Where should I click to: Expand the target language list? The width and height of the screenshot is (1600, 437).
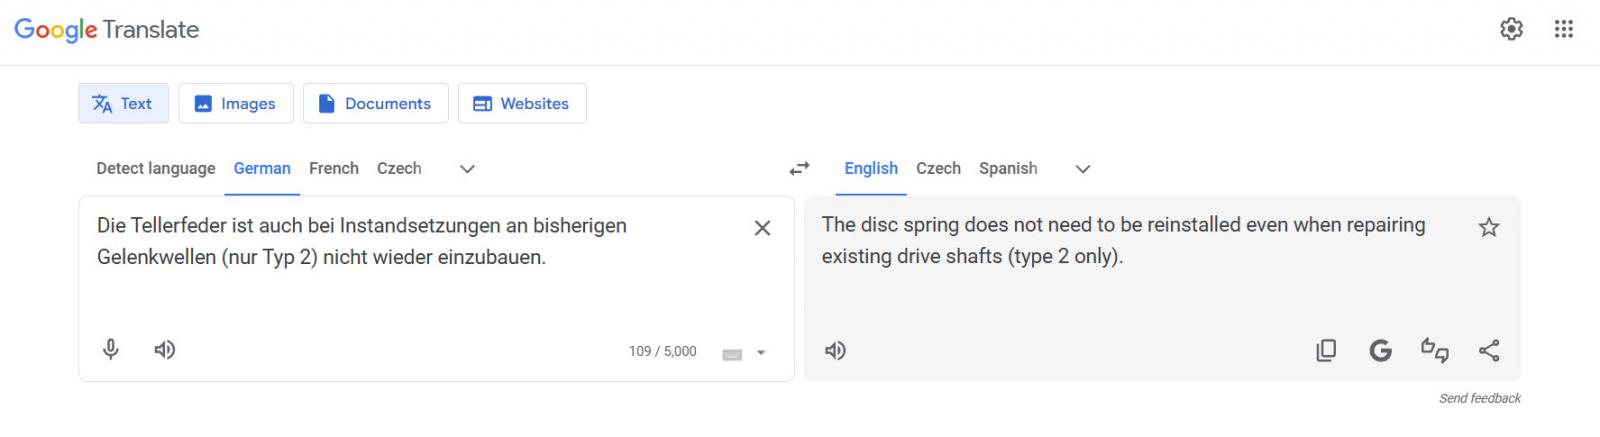(1082, 169)
